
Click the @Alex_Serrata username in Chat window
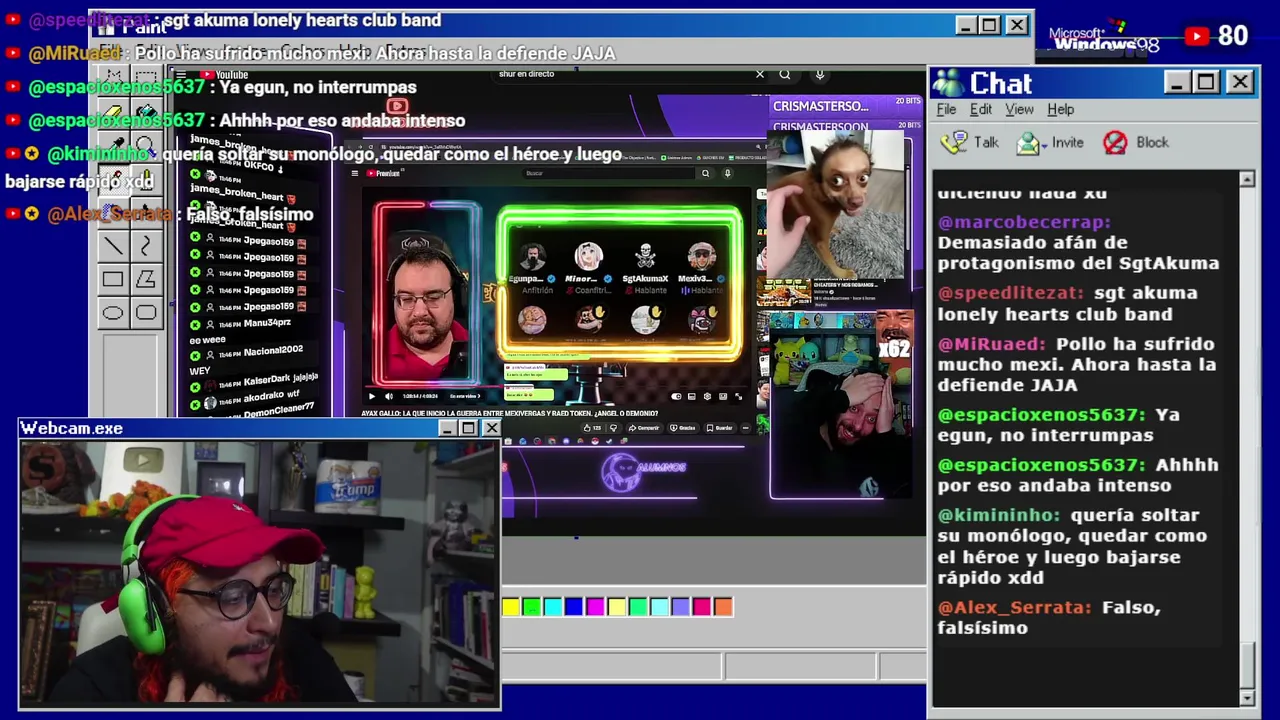click(x=1014, y=607)
